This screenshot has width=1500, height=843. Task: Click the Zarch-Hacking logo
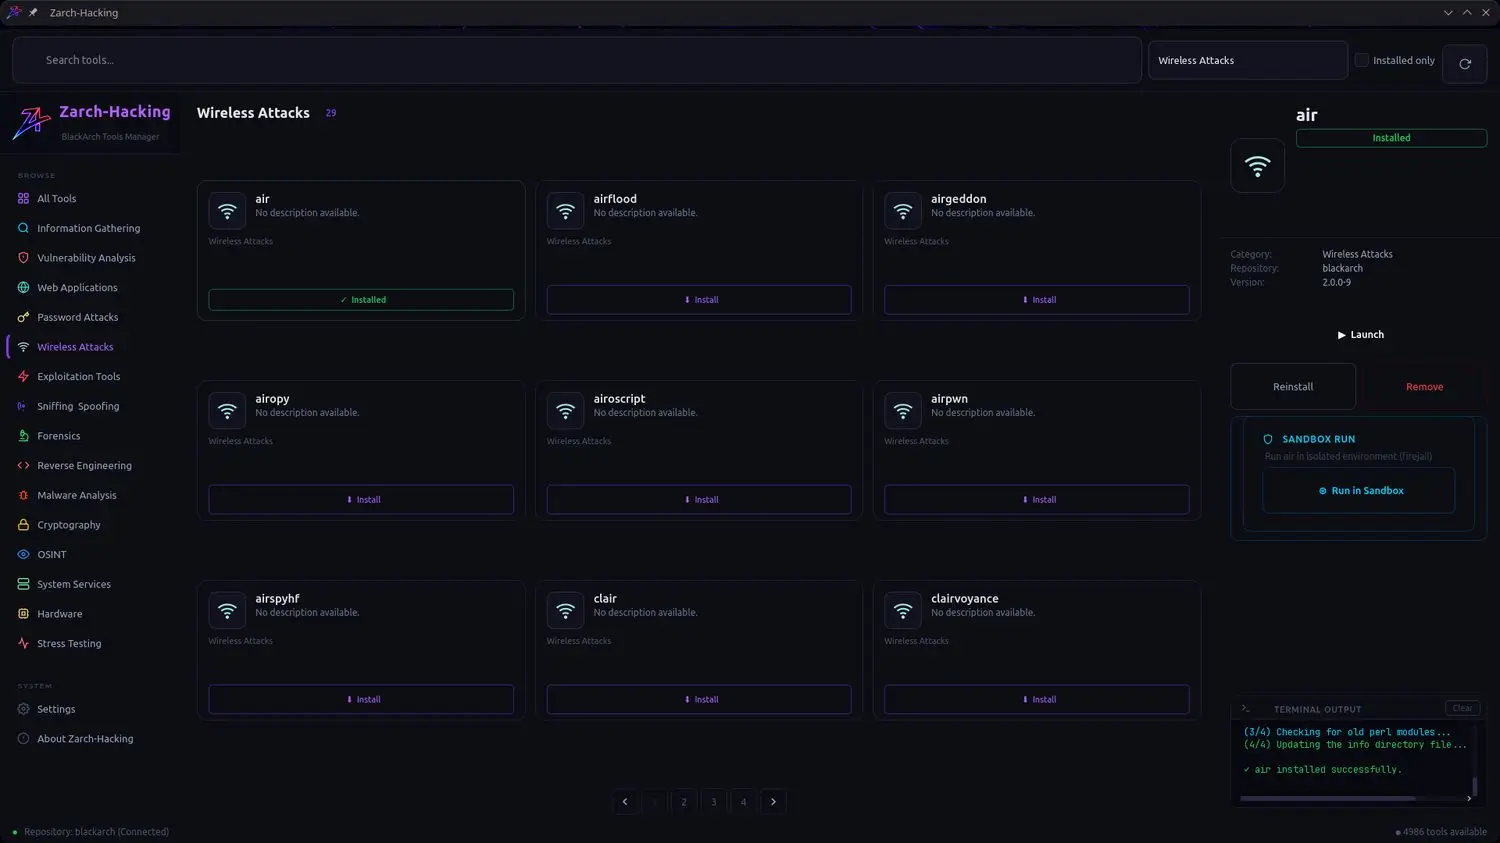point(30,122)
